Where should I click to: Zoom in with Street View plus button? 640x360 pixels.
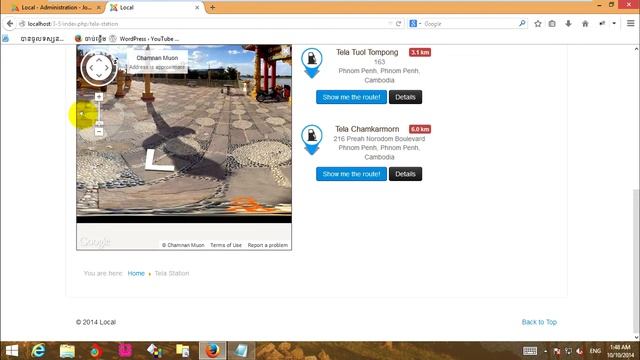click(99, 97)
